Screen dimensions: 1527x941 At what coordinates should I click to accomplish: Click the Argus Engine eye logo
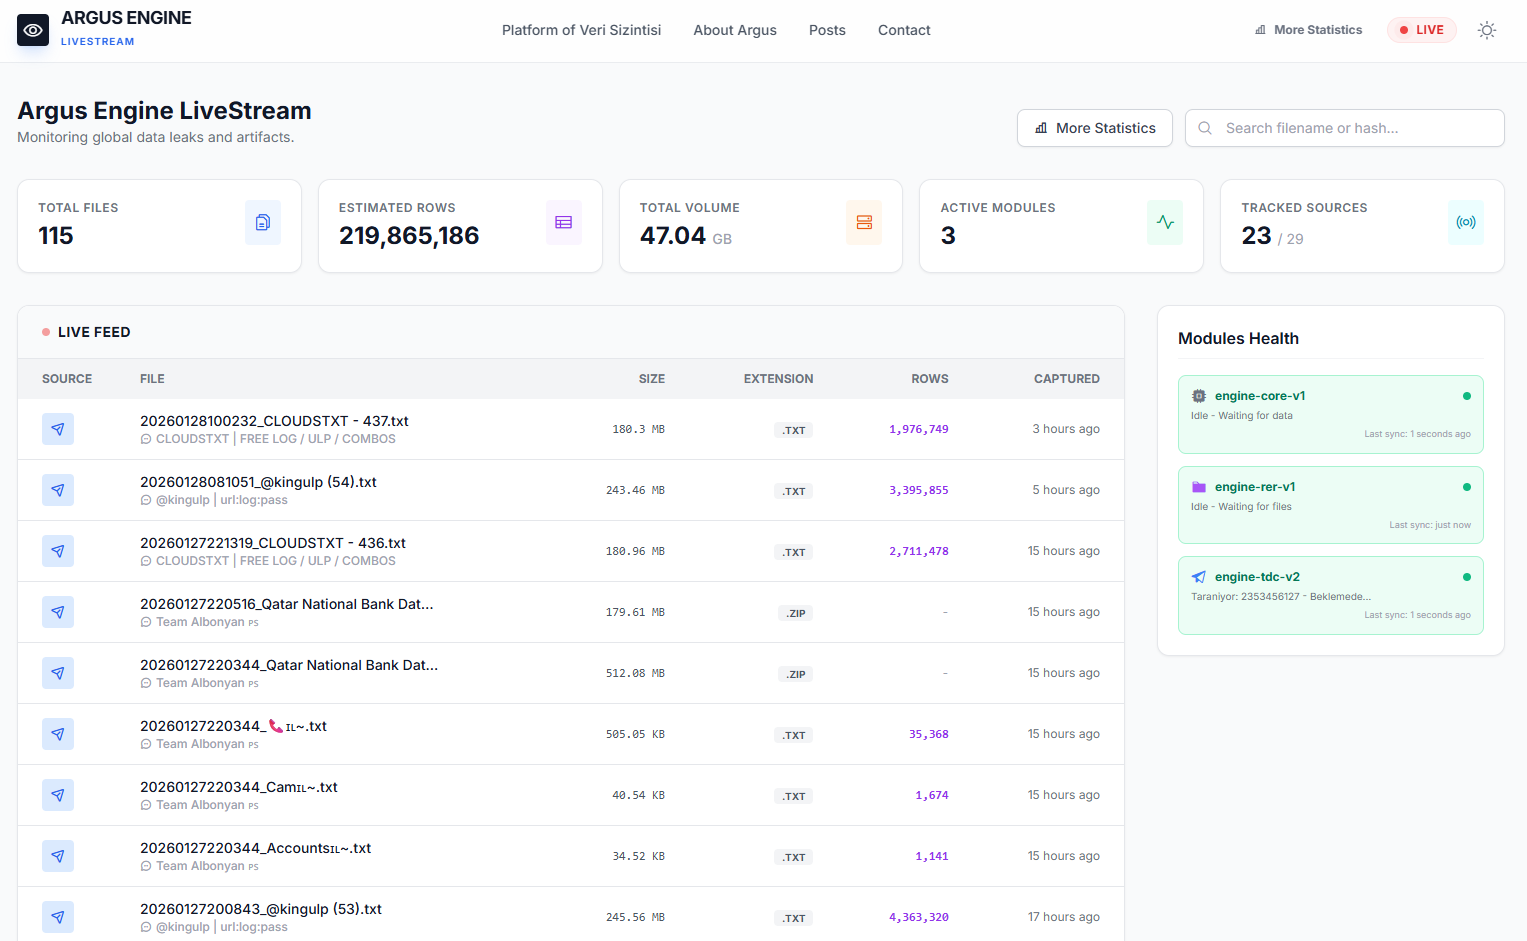[x=33, y=30]
